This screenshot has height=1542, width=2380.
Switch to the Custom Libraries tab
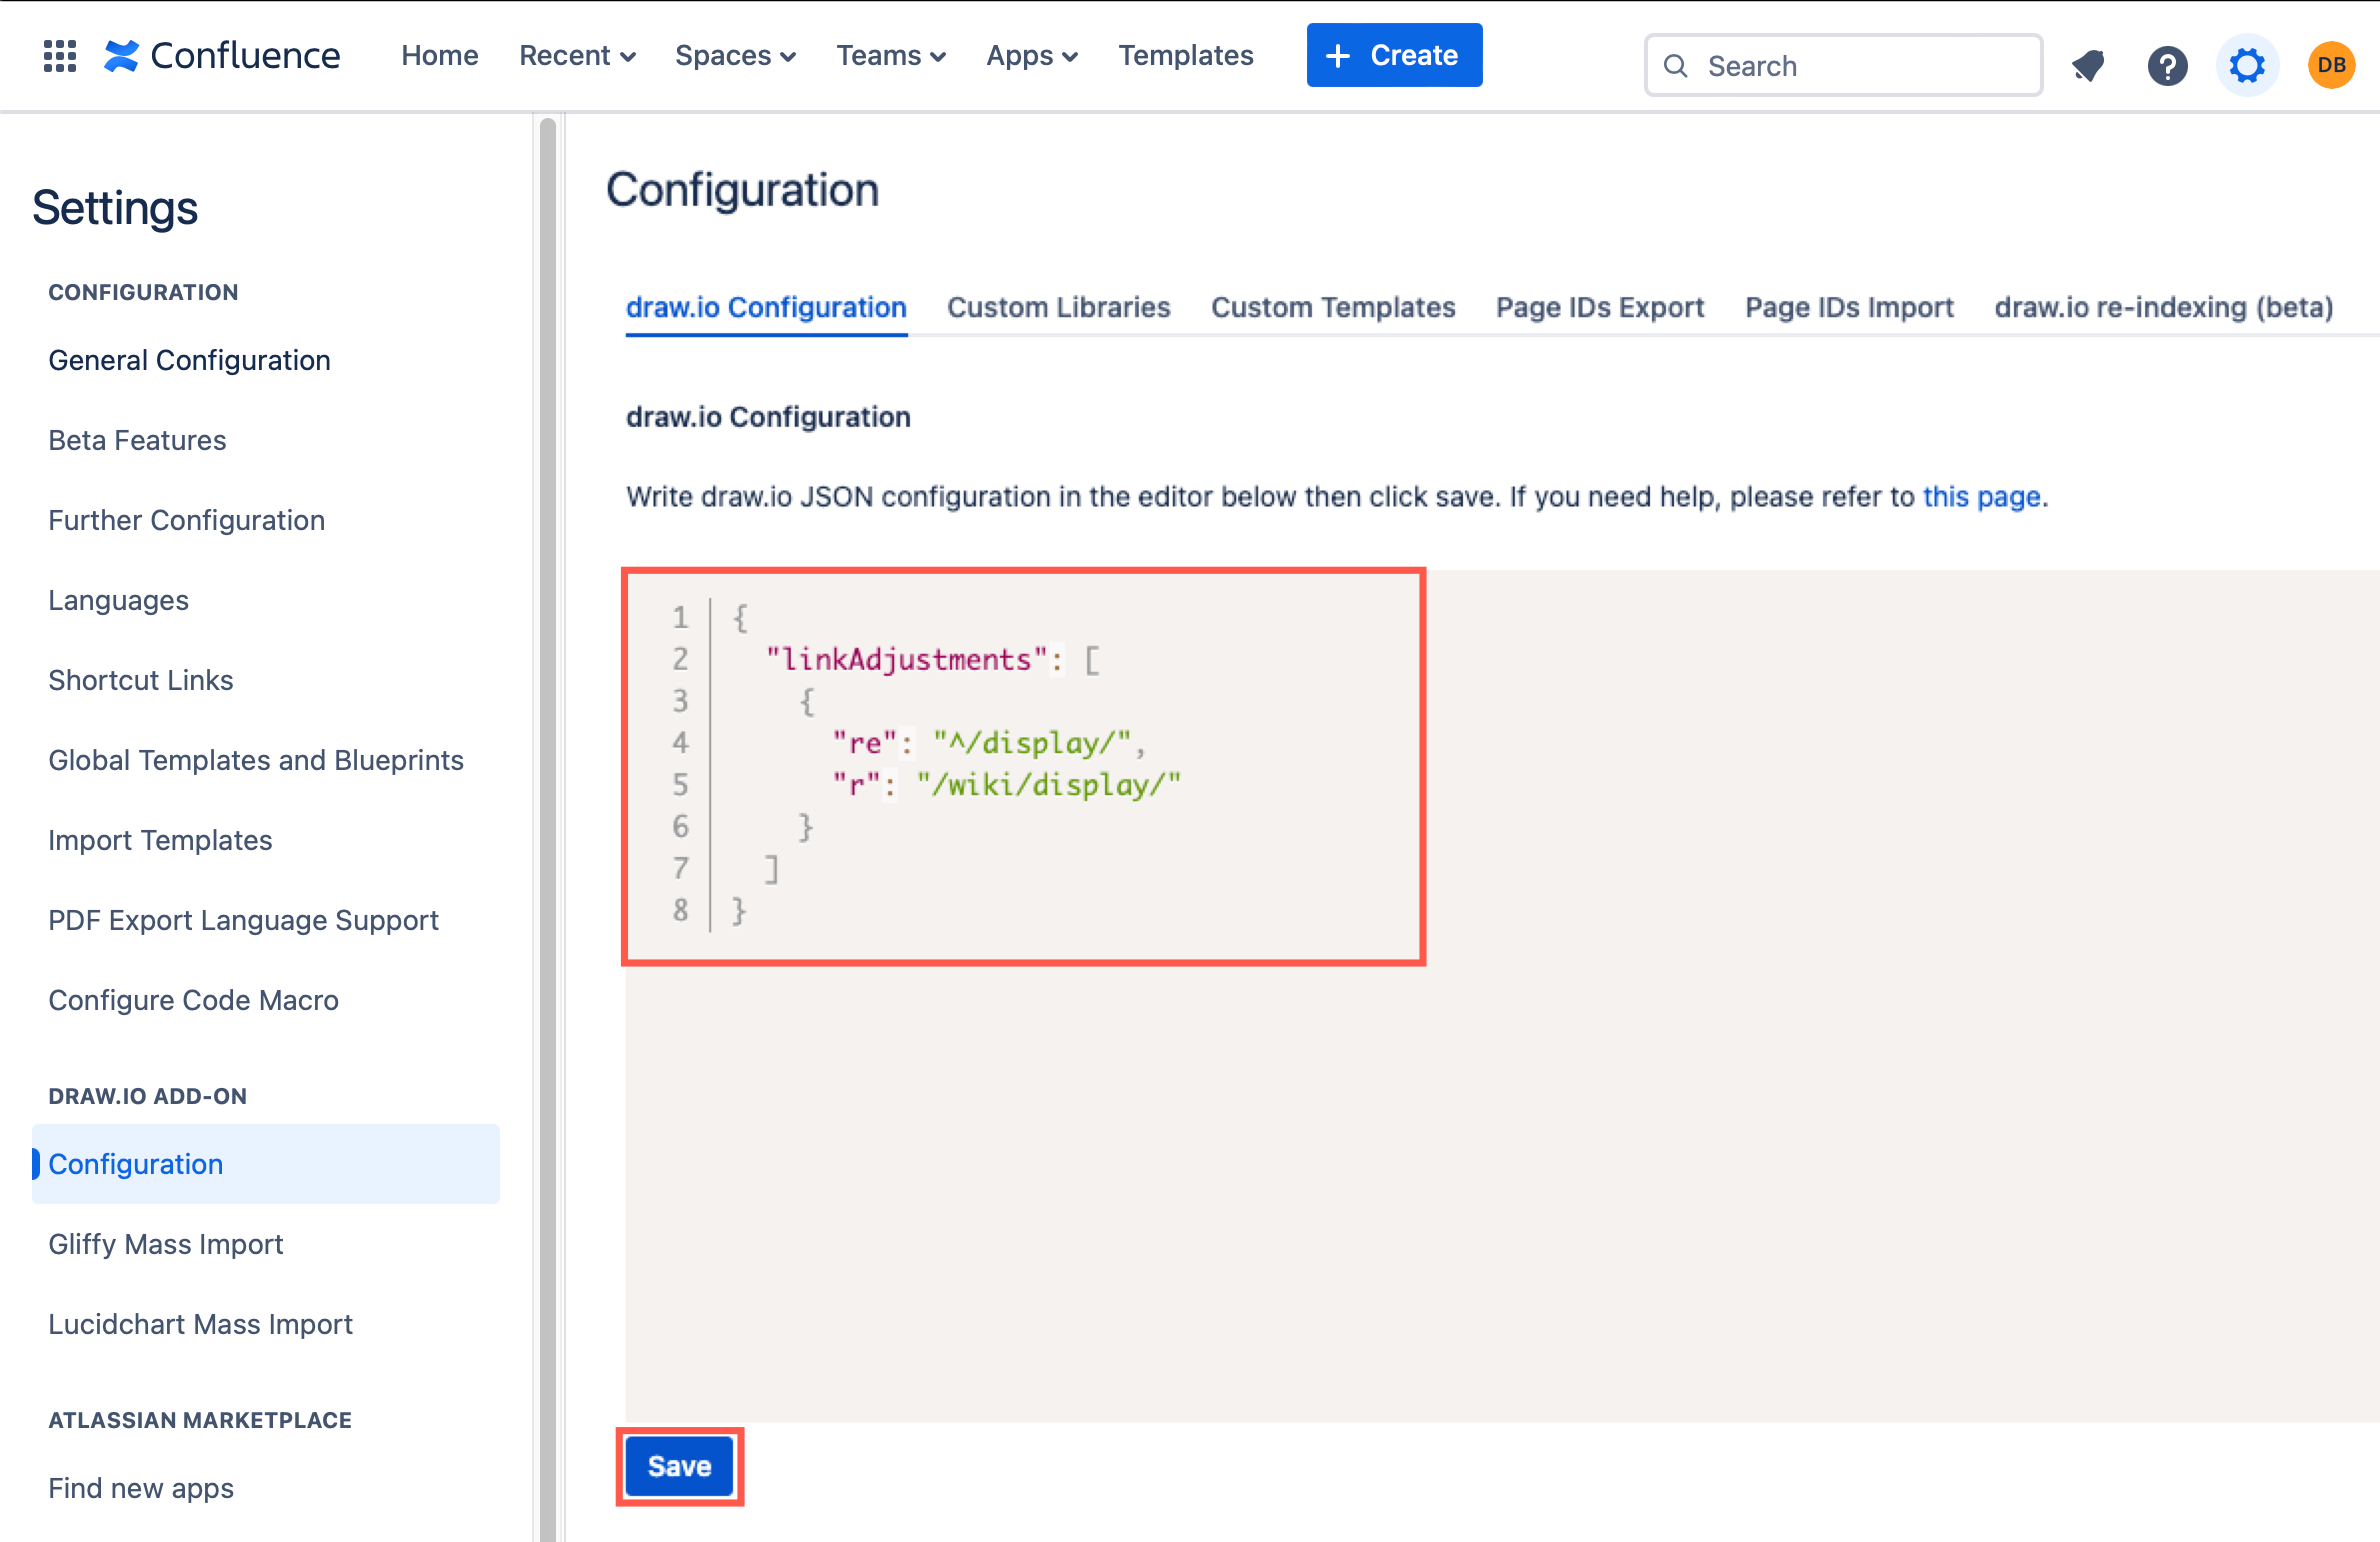point(1058,308)
